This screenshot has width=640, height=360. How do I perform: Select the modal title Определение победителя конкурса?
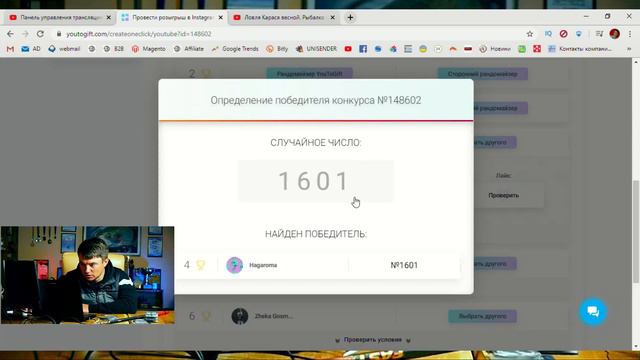click(316, 100)
